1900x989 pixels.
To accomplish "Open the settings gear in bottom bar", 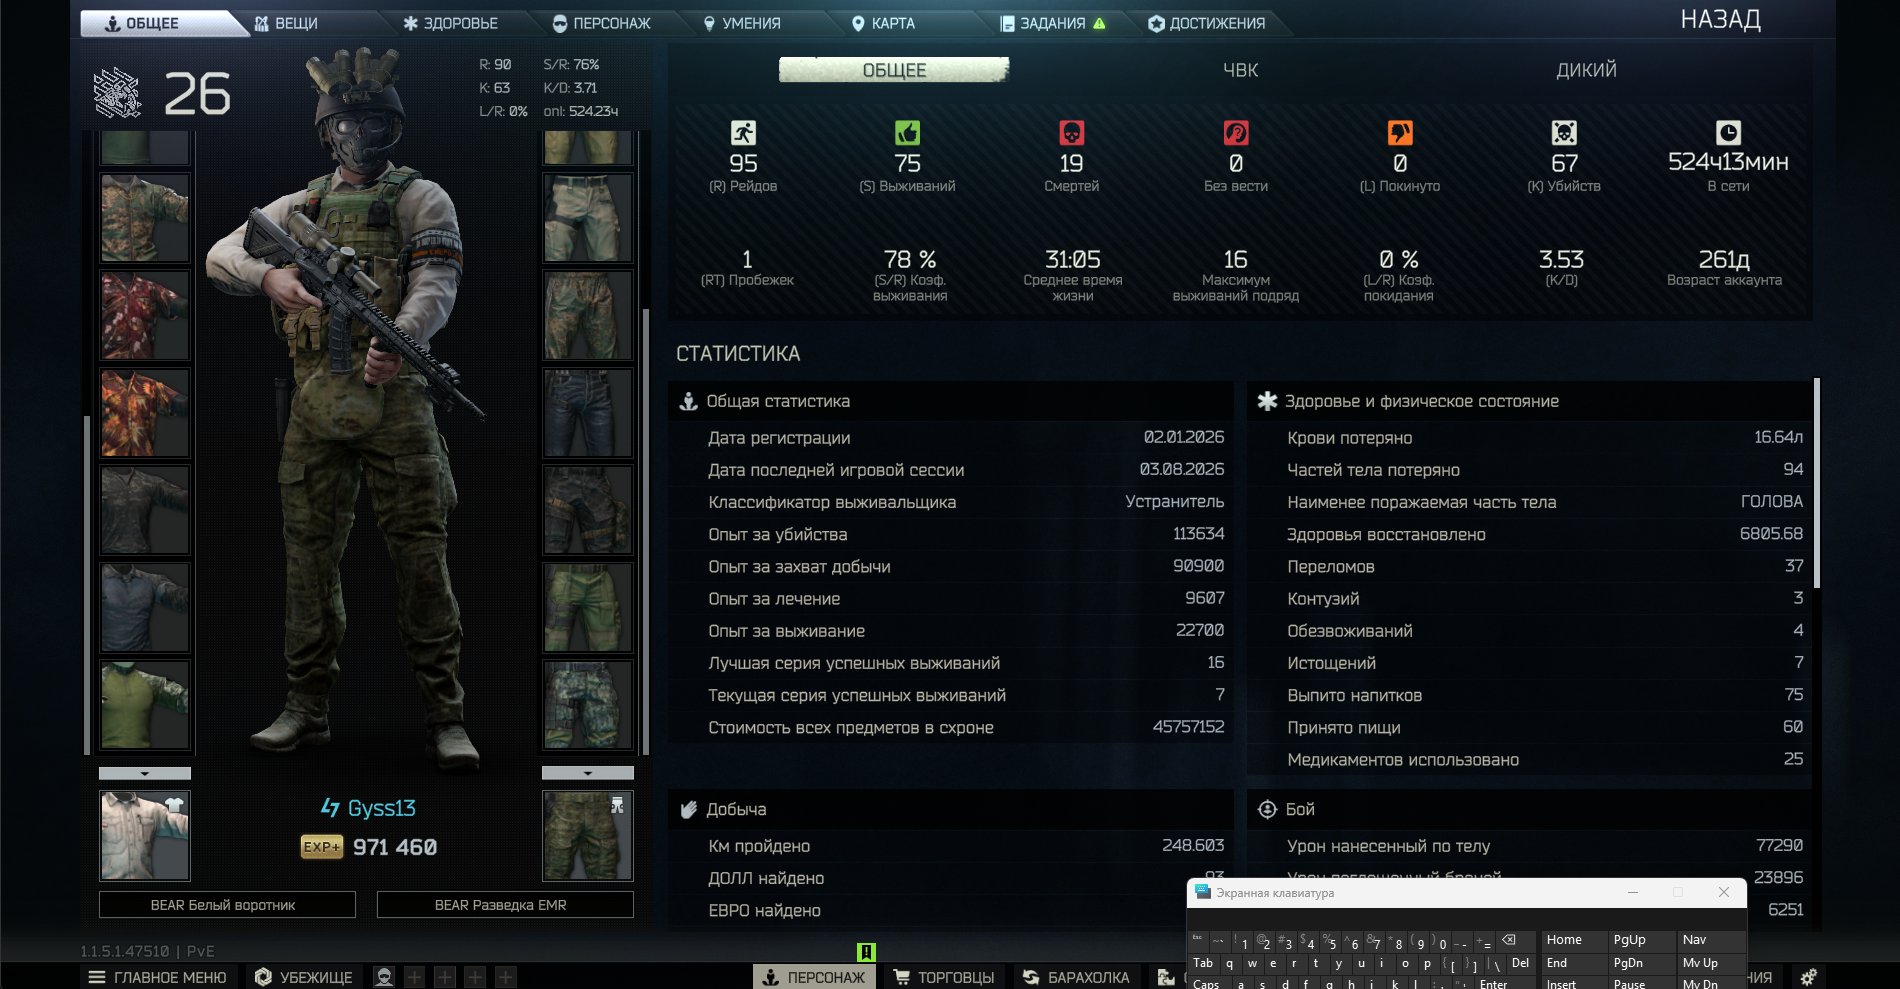I will pos(1808,977).
